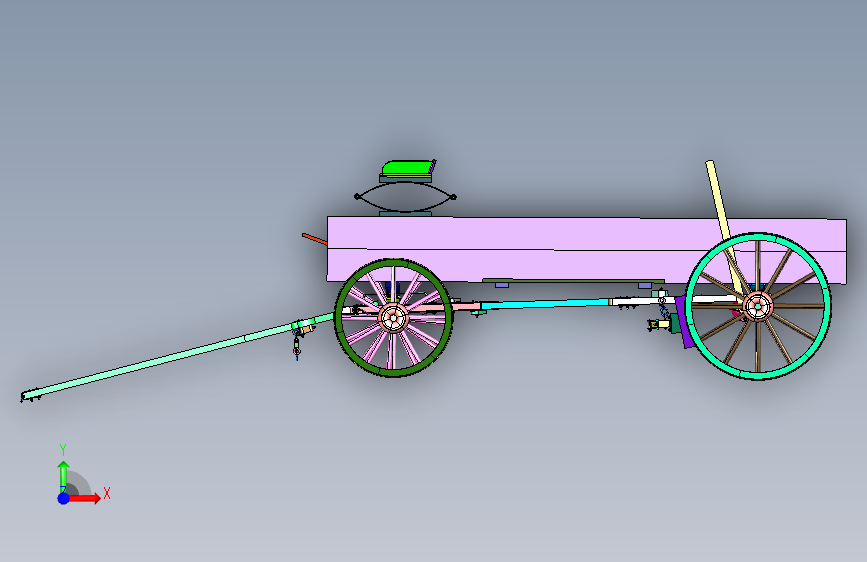This screenshot has height=562, width=867.
Task: Select the orange-red rod at the wagon front
Action: tap(315, 239)
